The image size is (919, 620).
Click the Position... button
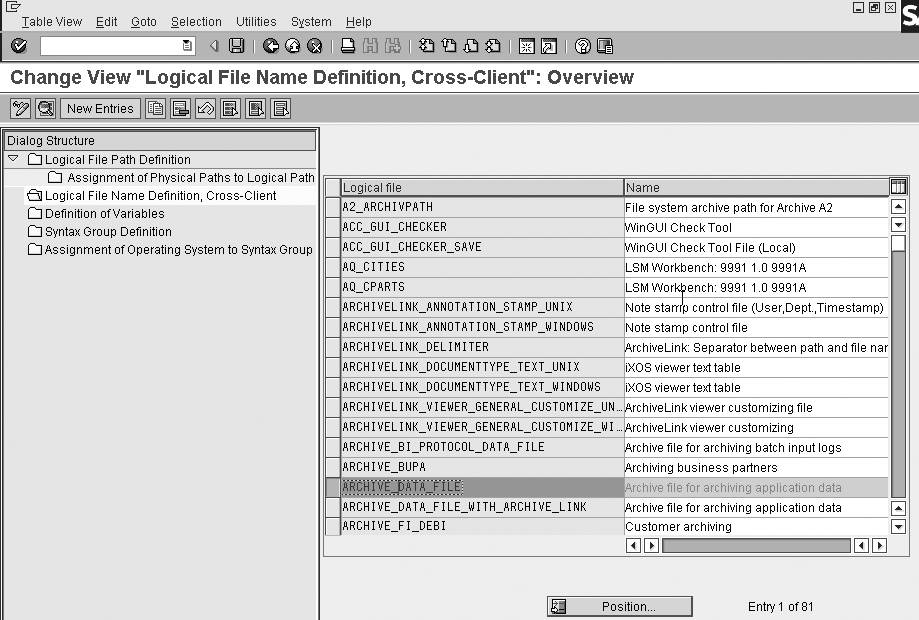pos(619,606)
